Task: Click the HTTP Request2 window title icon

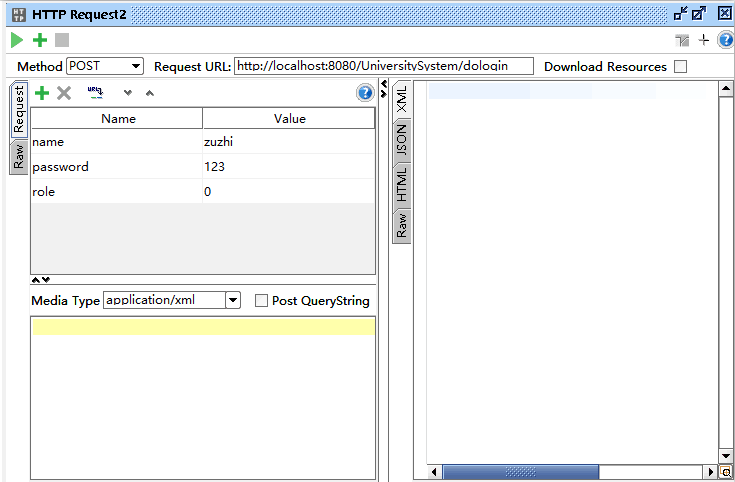Action: click(x=19, y=15)
